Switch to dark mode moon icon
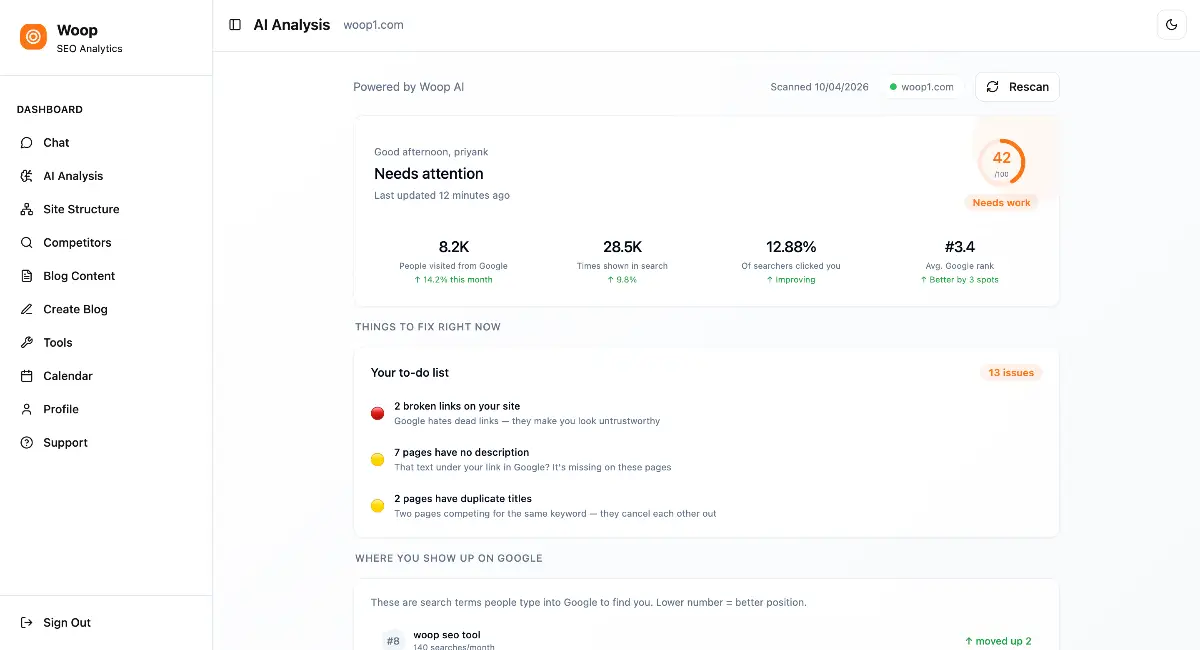Viewport: 1200px width, 650px height. coord(1171,25)
